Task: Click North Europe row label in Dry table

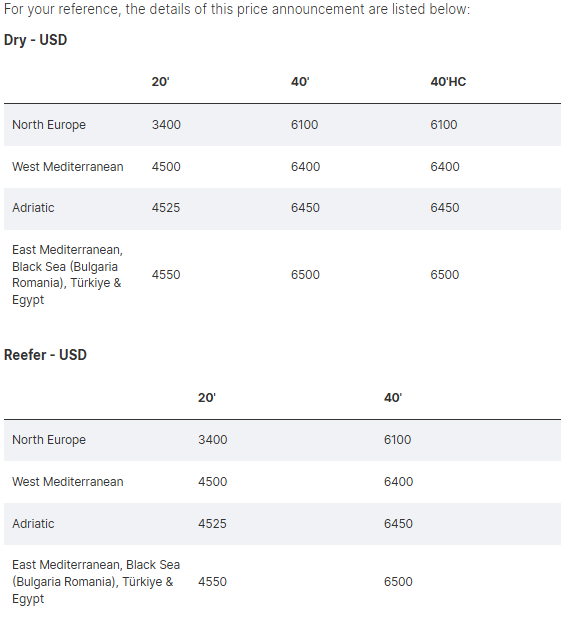Action: (49, 125)
